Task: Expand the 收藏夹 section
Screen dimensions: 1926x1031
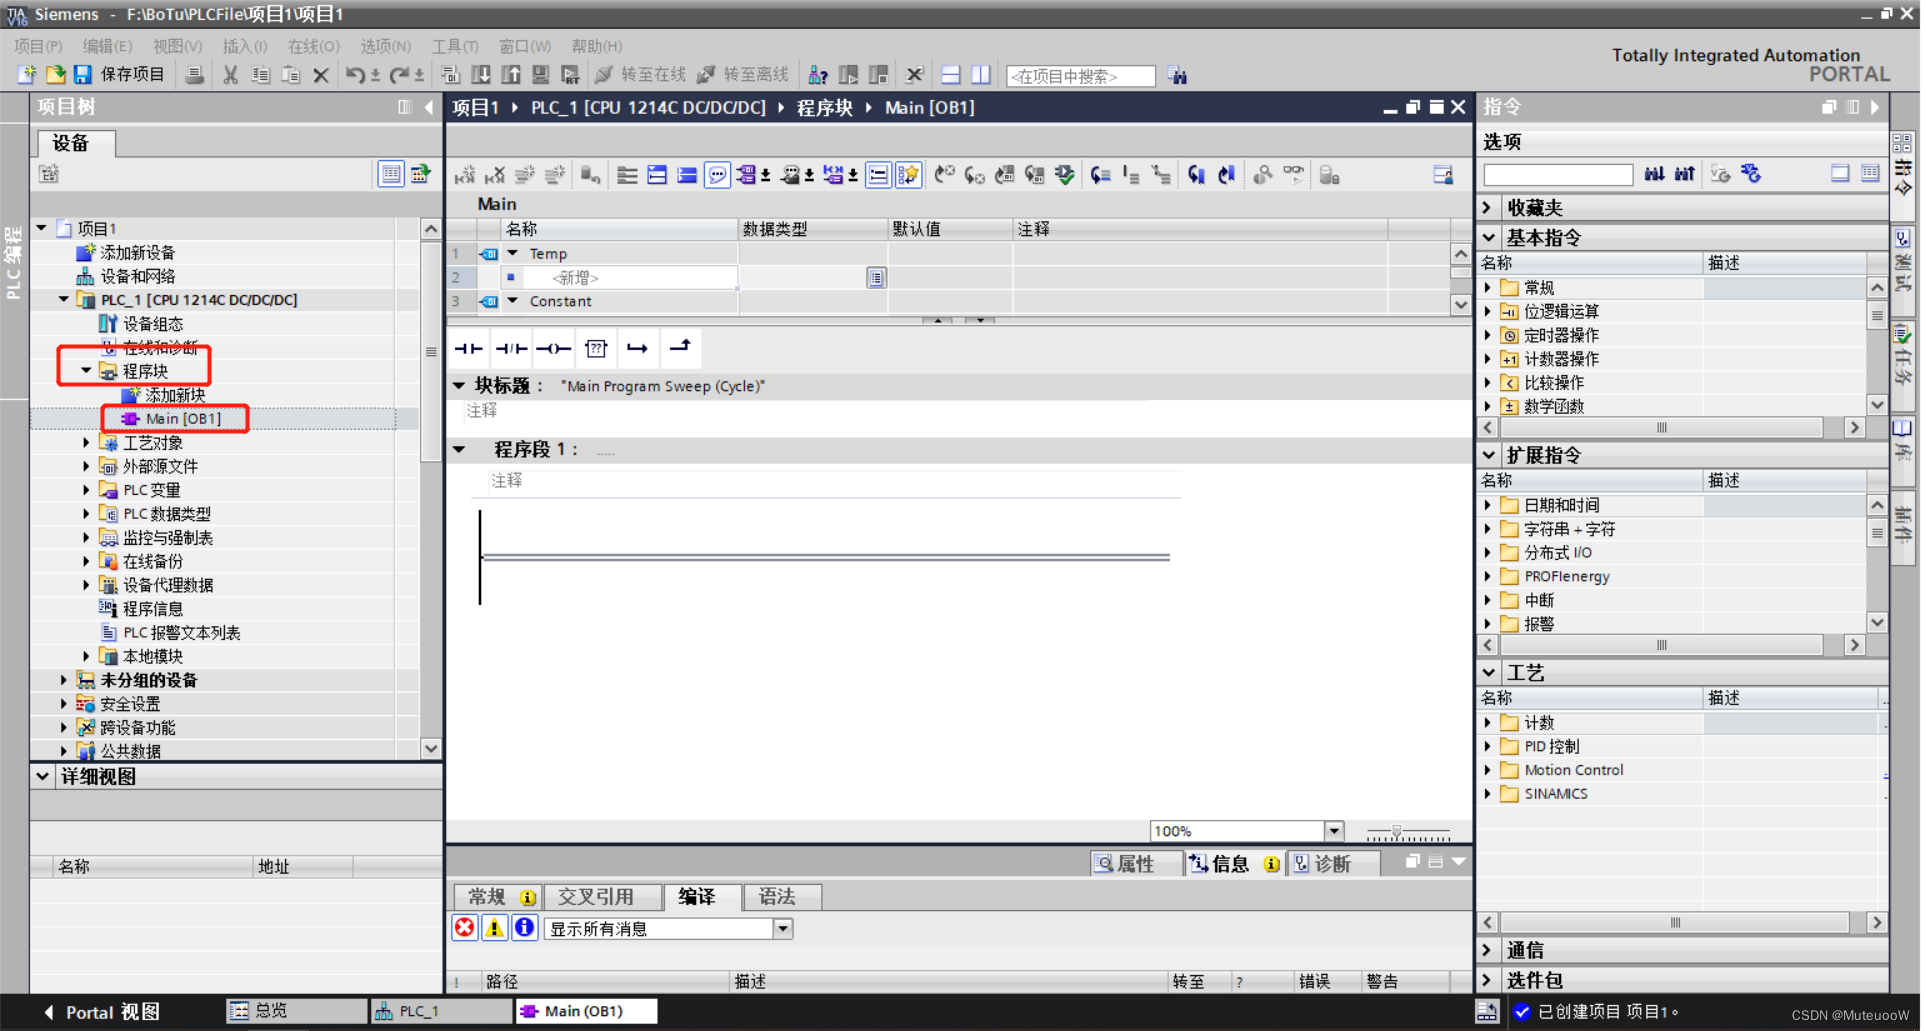Action: [x=1487, y=208]
